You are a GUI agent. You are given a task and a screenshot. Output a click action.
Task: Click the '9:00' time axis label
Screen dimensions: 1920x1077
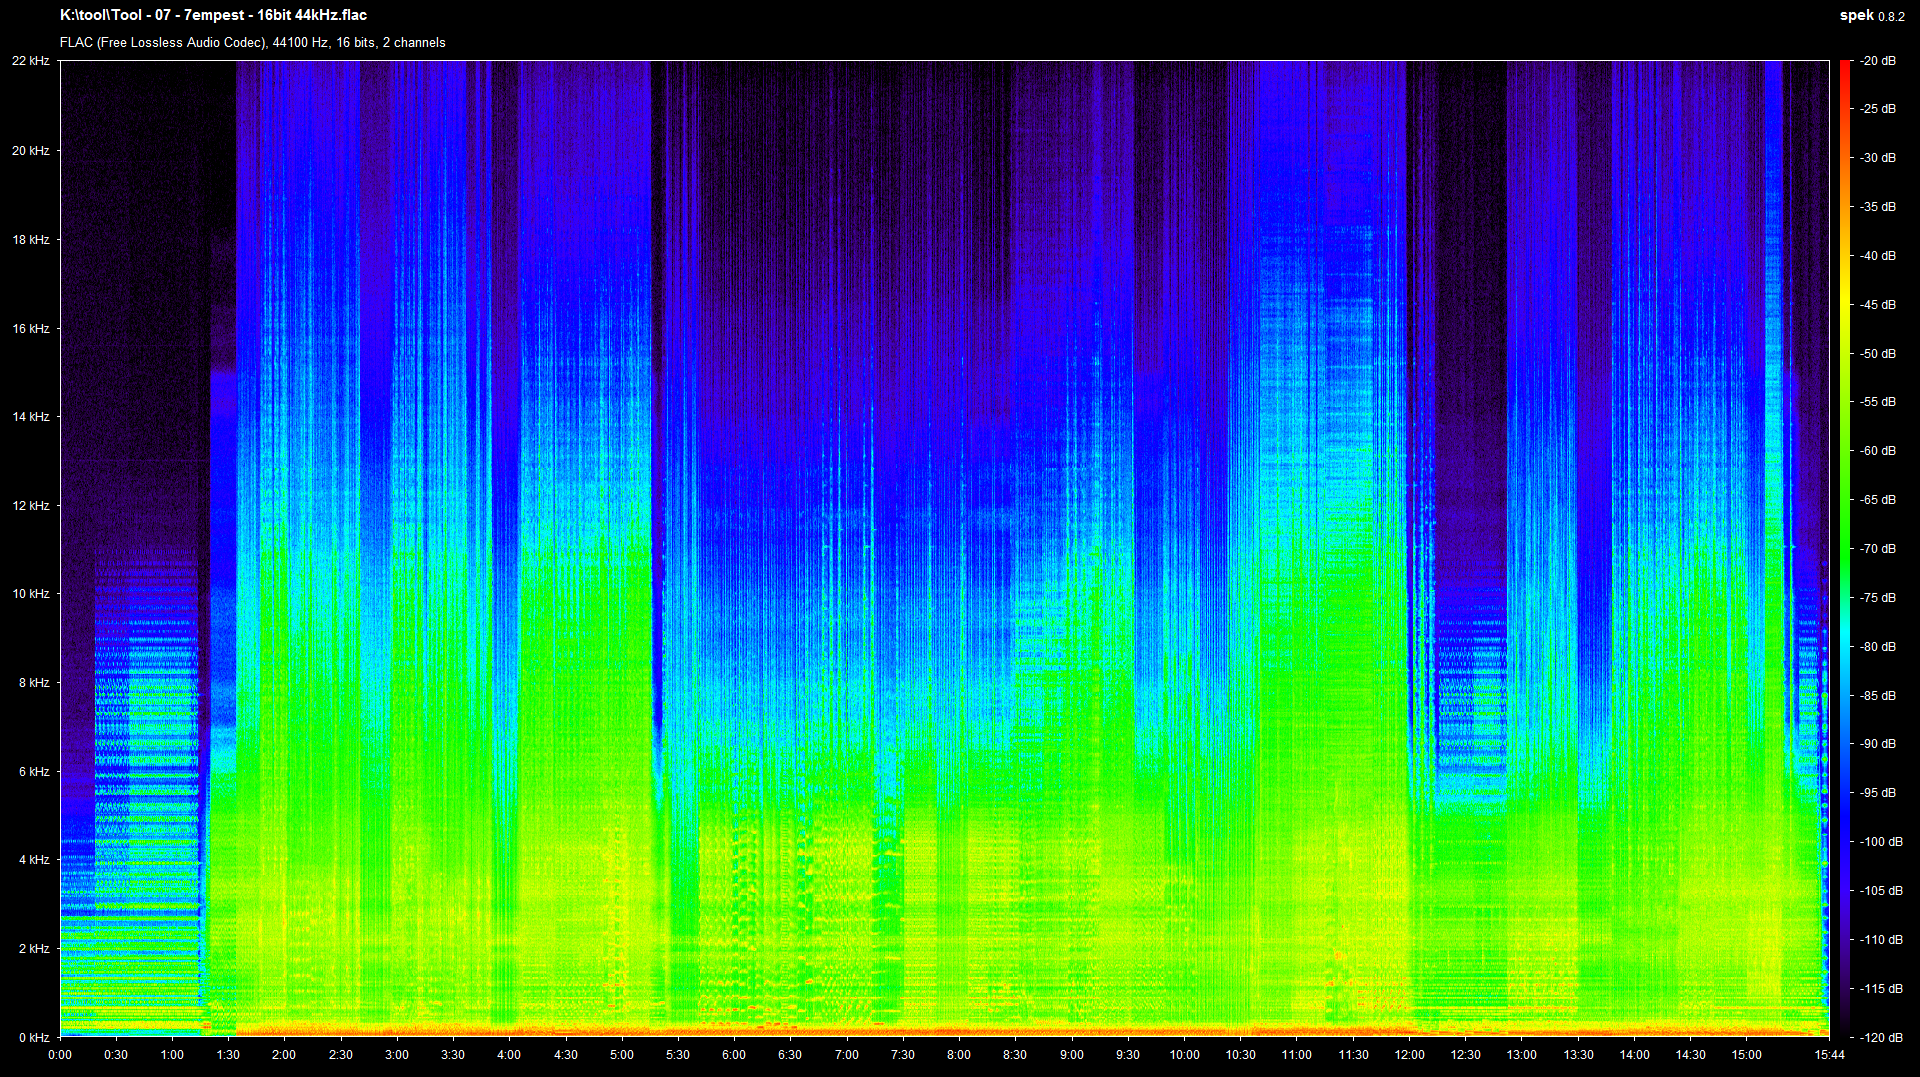pos(1072,1055)
